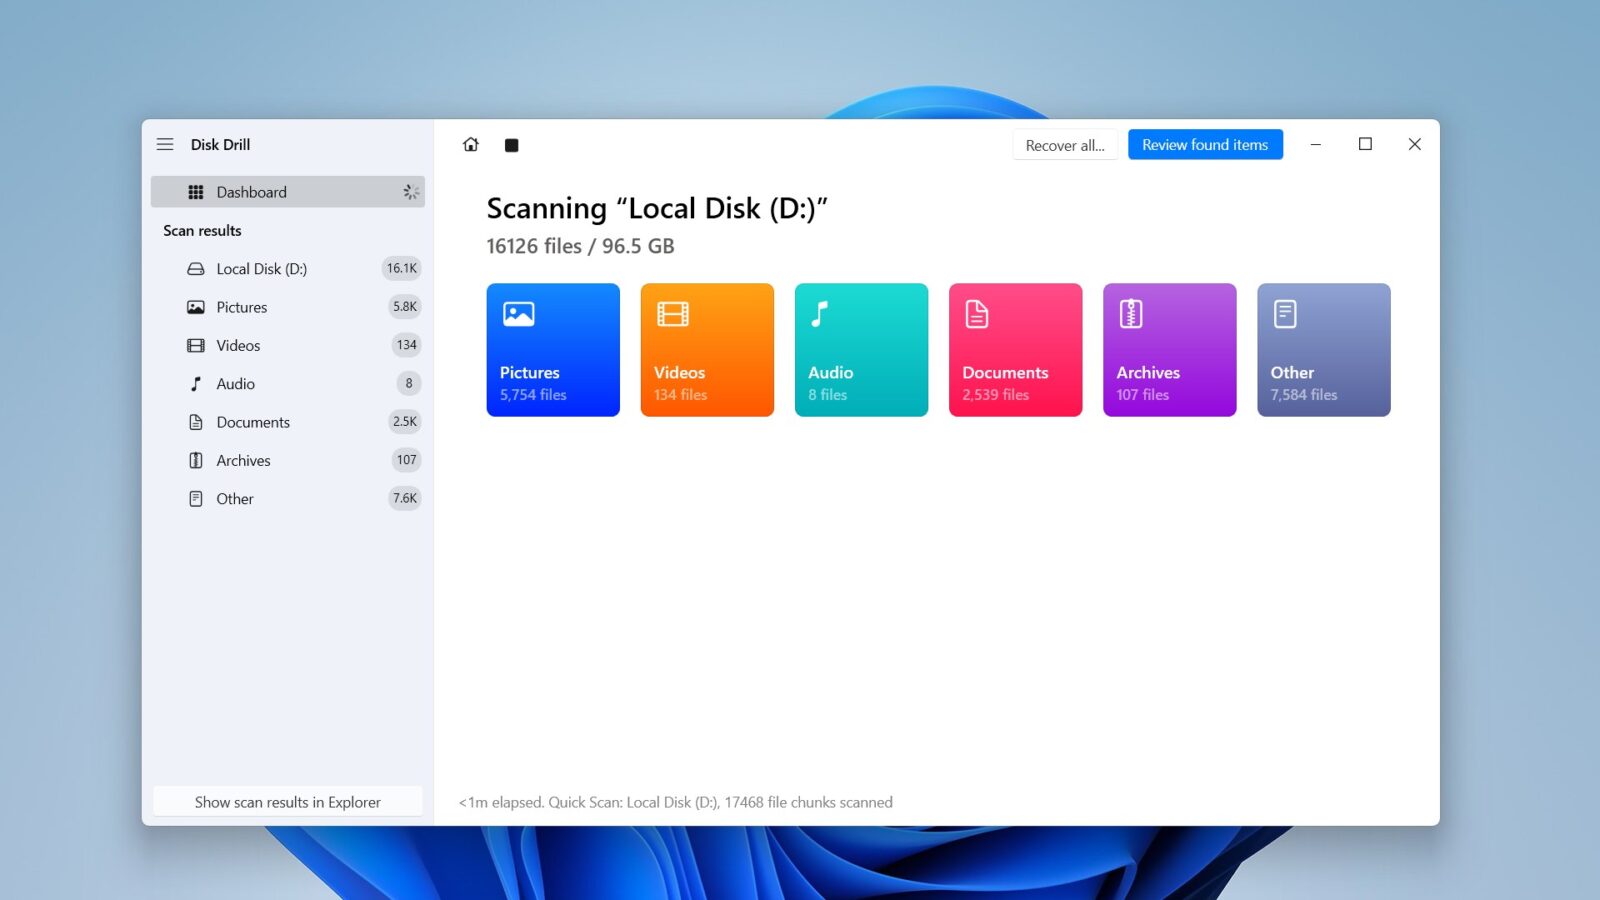Viewport: 1600px width, 900px height.
Task: Open the Other files category tile
Action: 1323,350
